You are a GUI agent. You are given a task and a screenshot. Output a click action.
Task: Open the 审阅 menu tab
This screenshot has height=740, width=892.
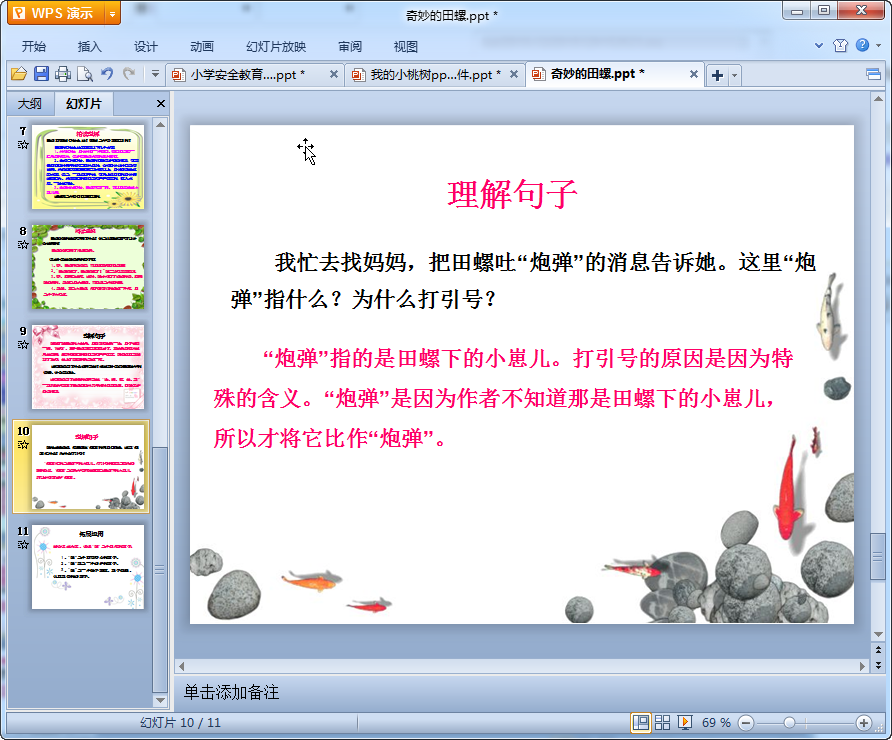(x=350, y=47)
